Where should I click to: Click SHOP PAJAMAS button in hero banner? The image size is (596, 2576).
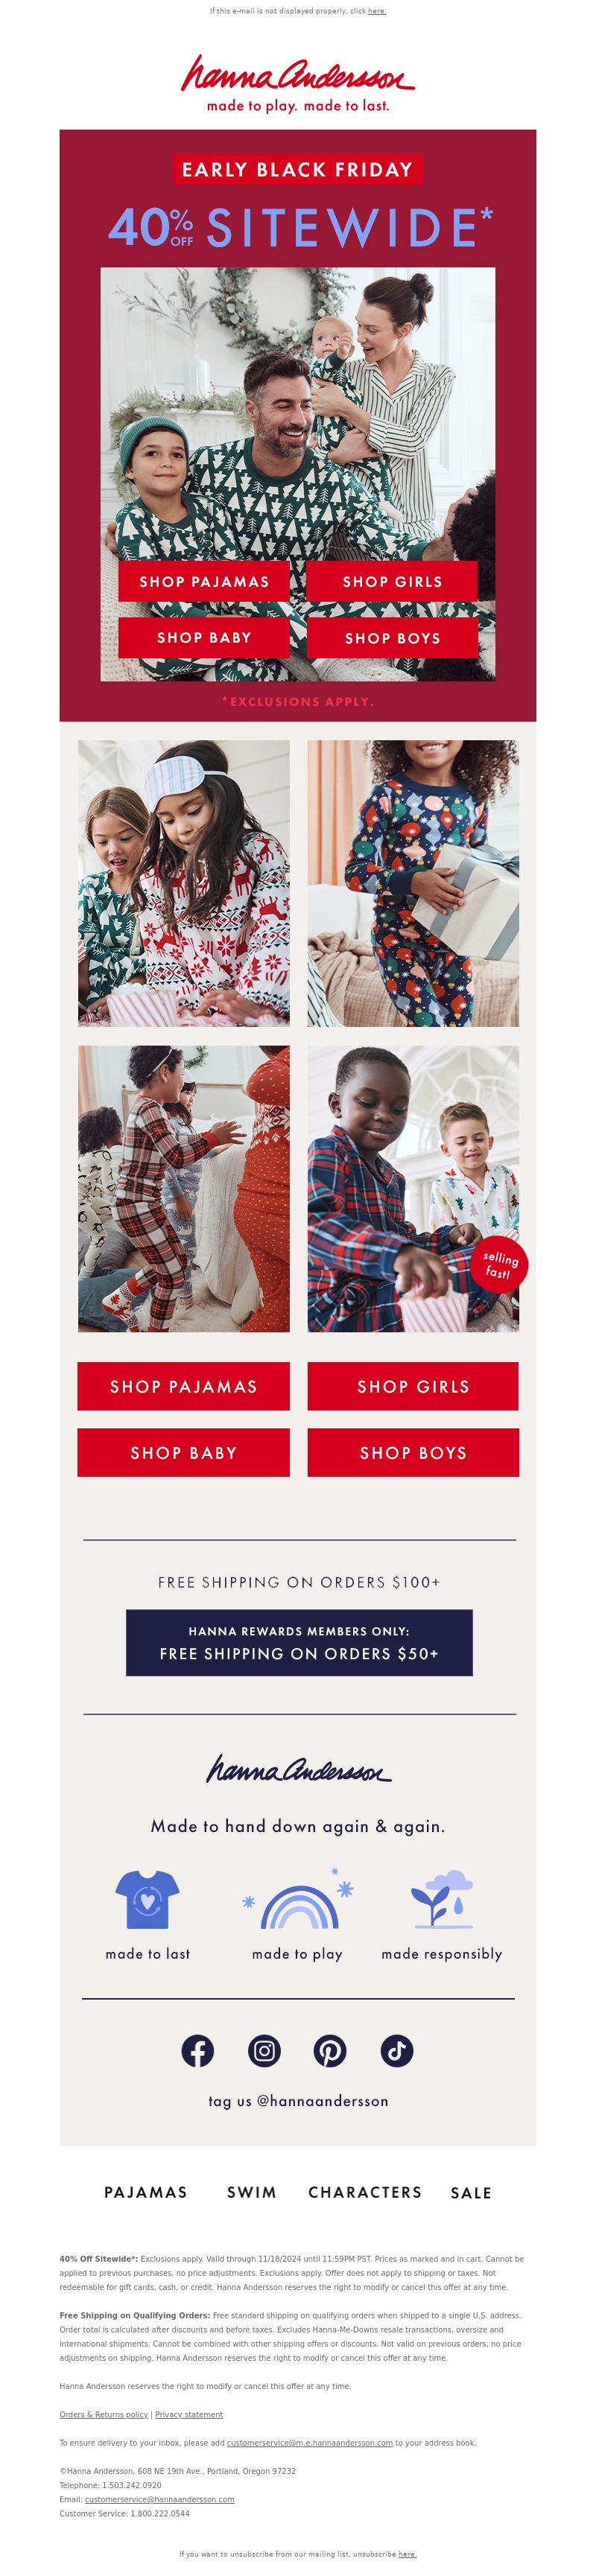(x=204, y=581)
